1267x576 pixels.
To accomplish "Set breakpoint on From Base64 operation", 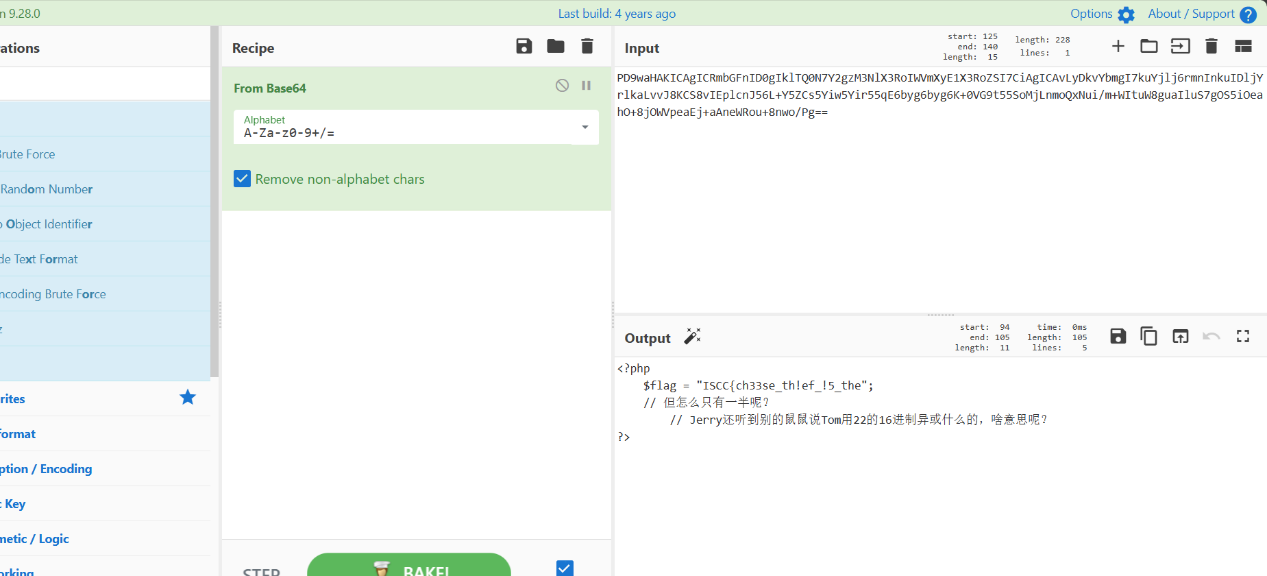I will pos(586,86).
